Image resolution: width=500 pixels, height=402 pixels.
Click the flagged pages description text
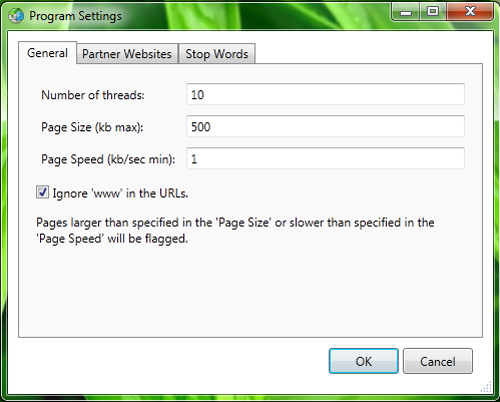tap(235, 230)
